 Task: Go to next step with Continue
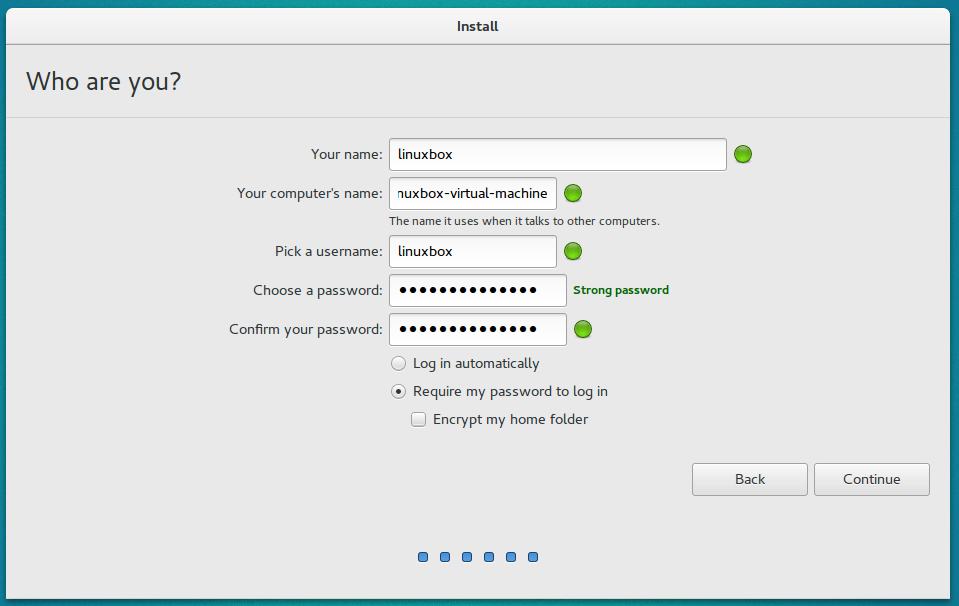[x=872, y=479]
